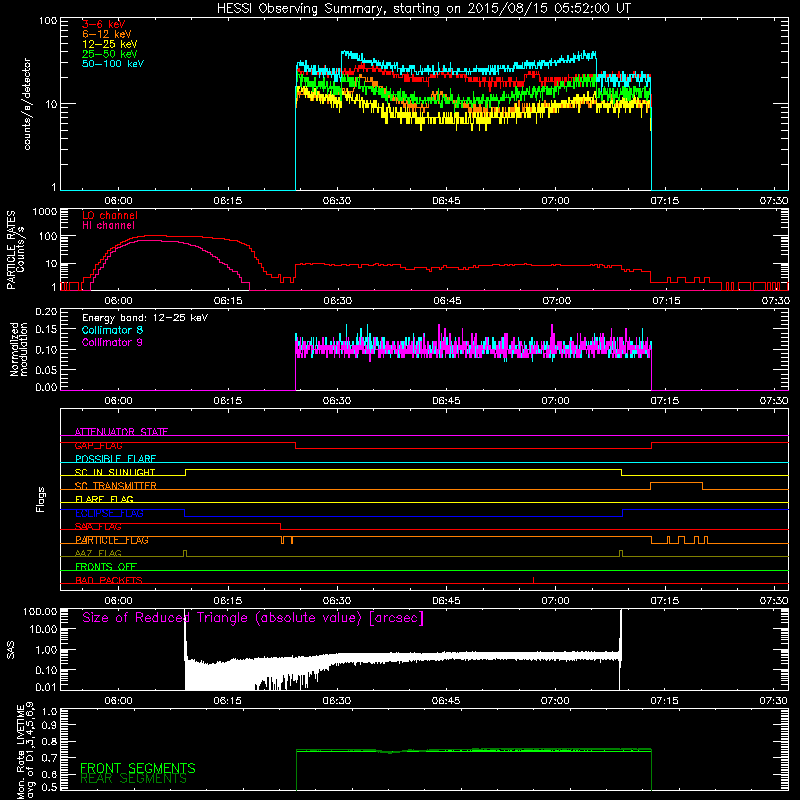Click the PARTICLE_FLAG label
The image size is (800, 800).
(112, 540)
